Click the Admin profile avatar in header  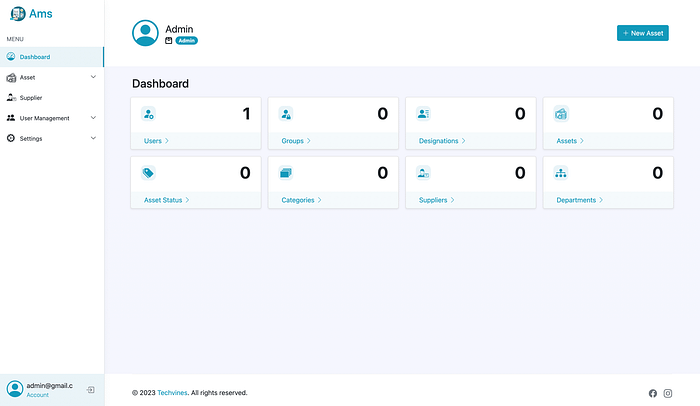click(145, 33)
